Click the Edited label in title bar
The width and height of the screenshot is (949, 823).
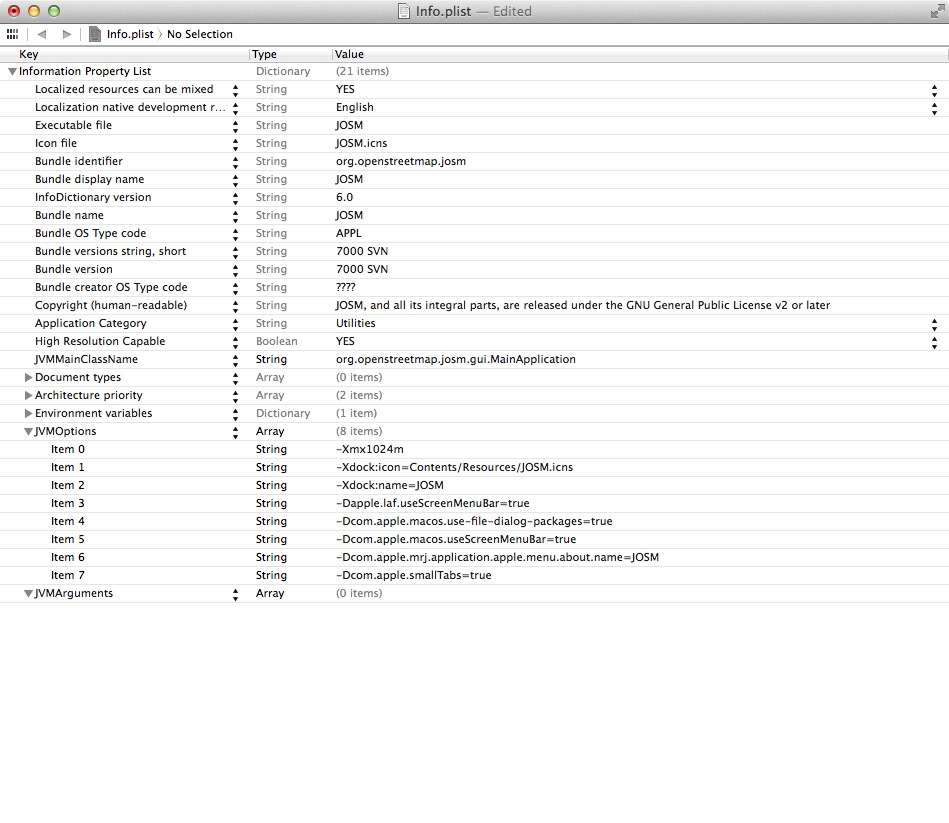pyautogui.click(x=512, y=11)
